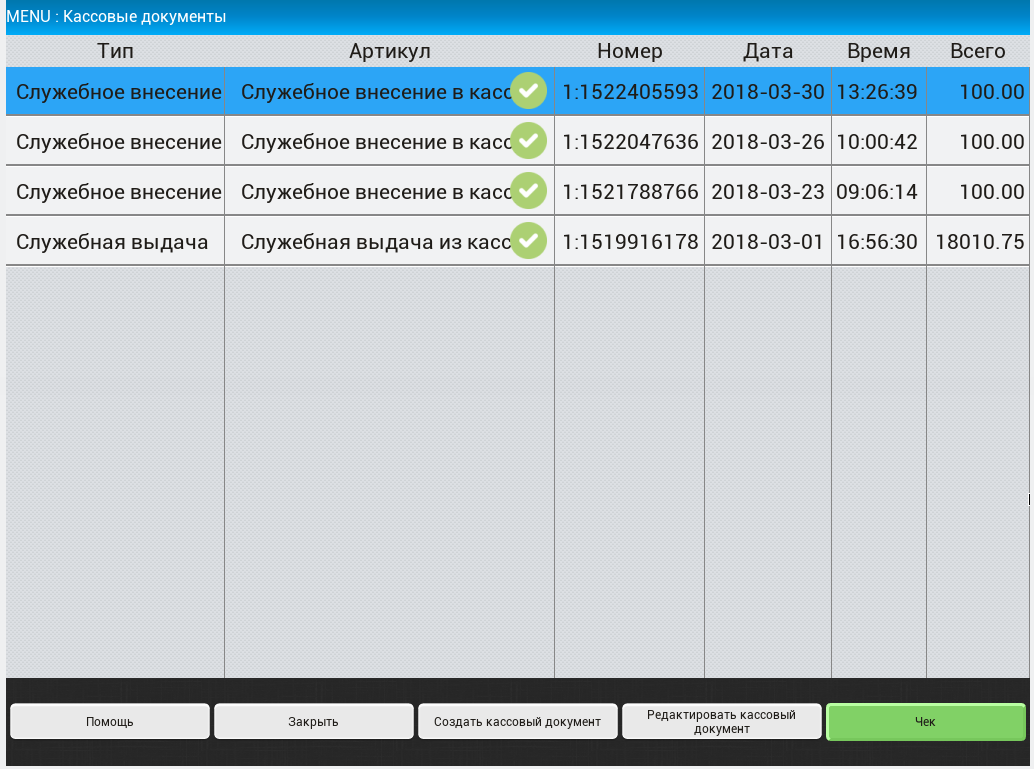Sort by the Дата column header
Image resolution: width=1034 pixels, height=769 pixels.
click(x=768, y=51)
